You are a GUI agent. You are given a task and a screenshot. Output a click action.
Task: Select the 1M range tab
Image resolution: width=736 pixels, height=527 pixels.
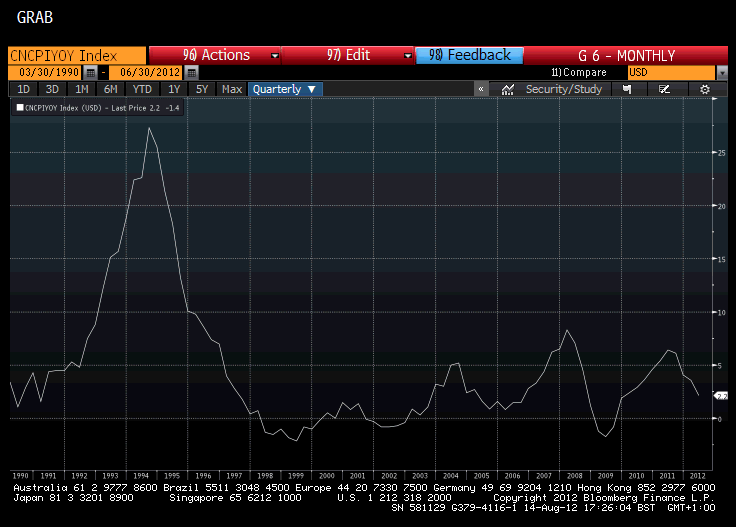[82, 89]
